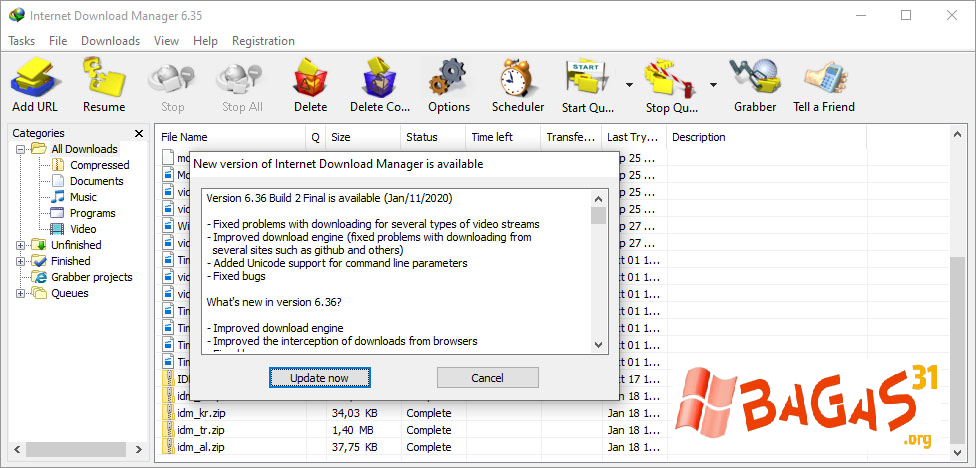Image resolution: width=976 pixels, height=468 pixels.
Task: Sort by the Size column header
Action: tap(363, 138)
